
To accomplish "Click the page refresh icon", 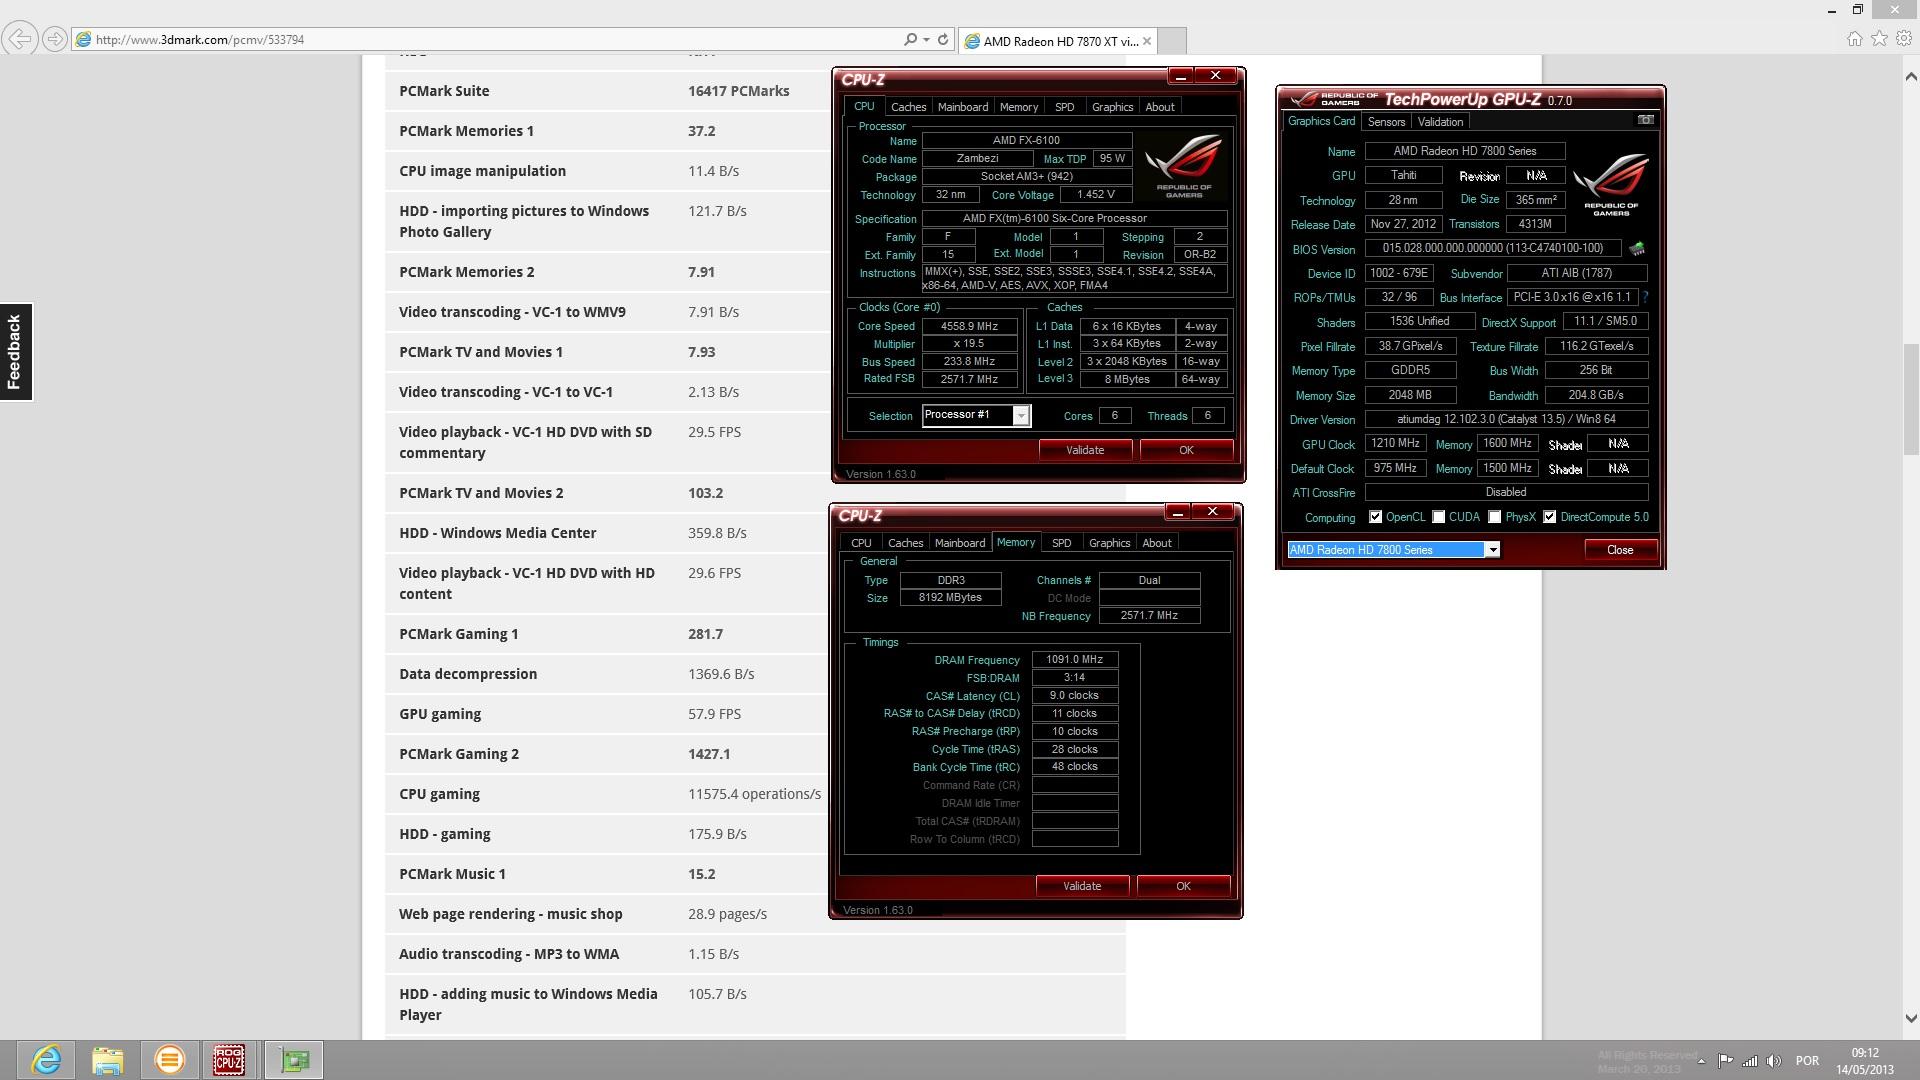I will pyautogui.click(x=942, y=40).
